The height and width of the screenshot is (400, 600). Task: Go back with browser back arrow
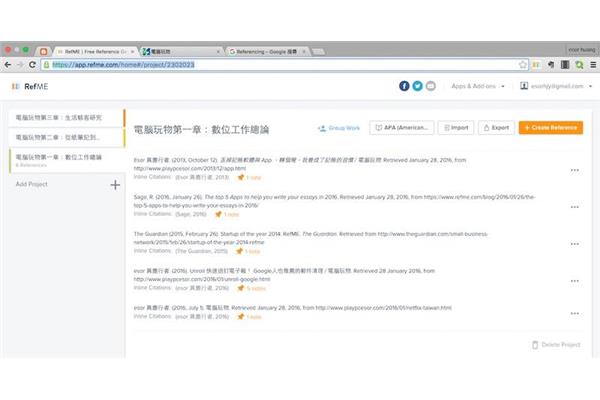coord(8,65)
